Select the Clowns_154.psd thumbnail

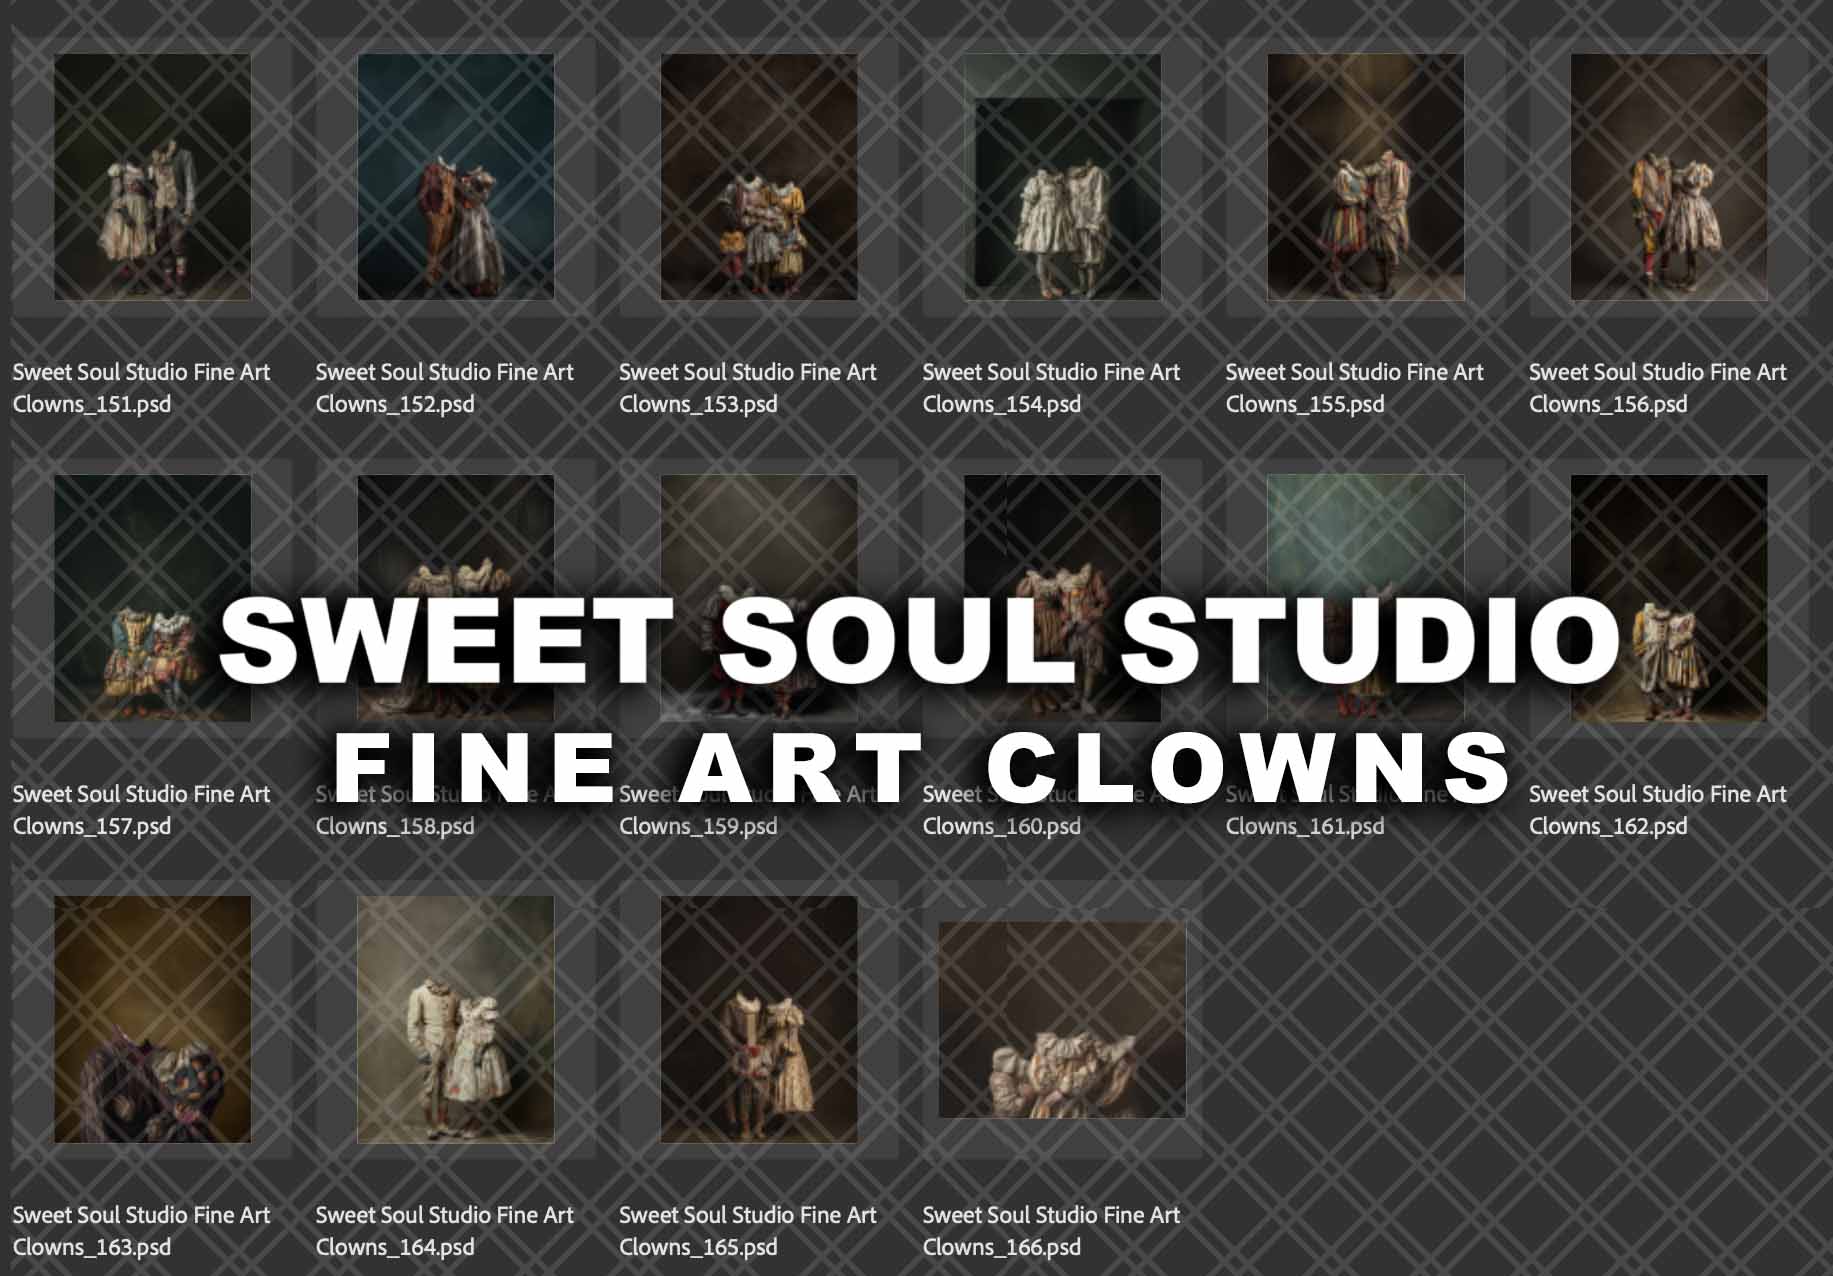point(1062,177)
